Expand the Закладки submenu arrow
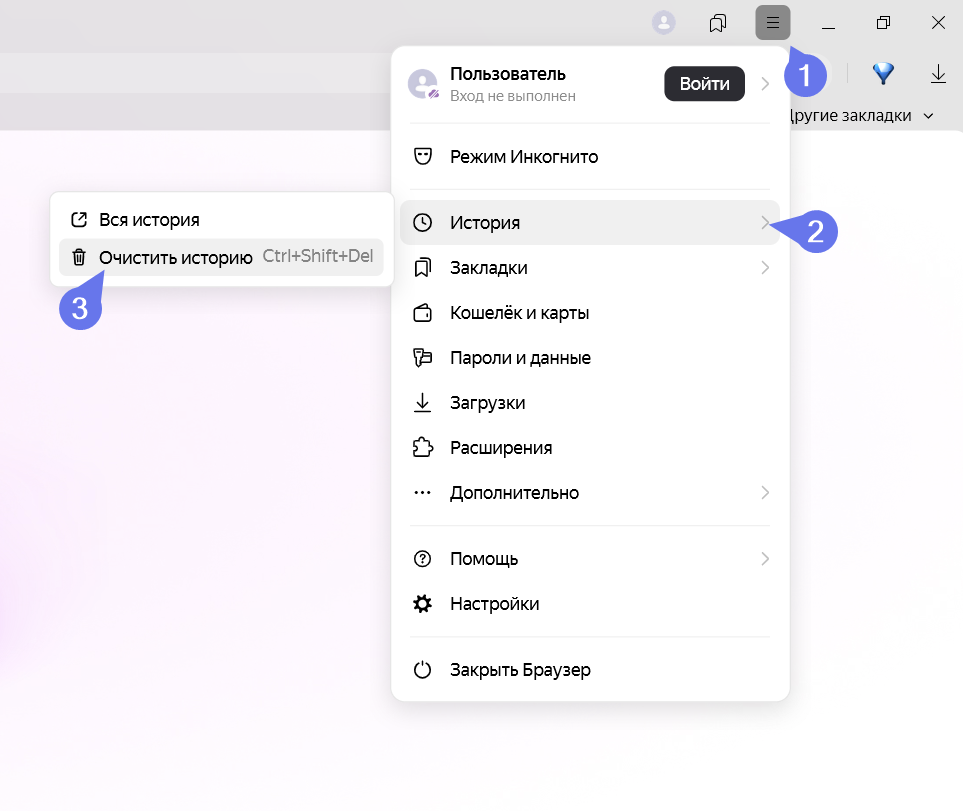 [x=765, y=268]
